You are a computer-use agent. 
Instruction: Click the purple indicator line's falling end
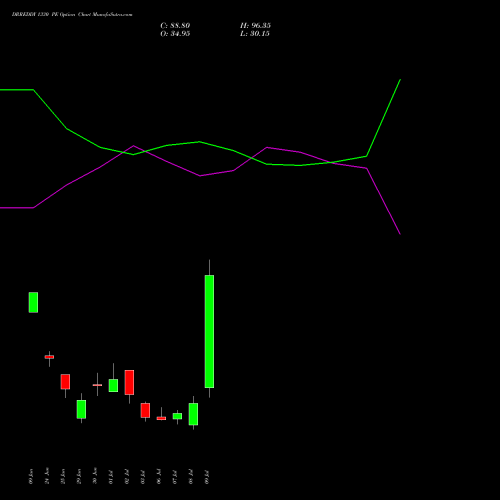[x=400, y=234]
